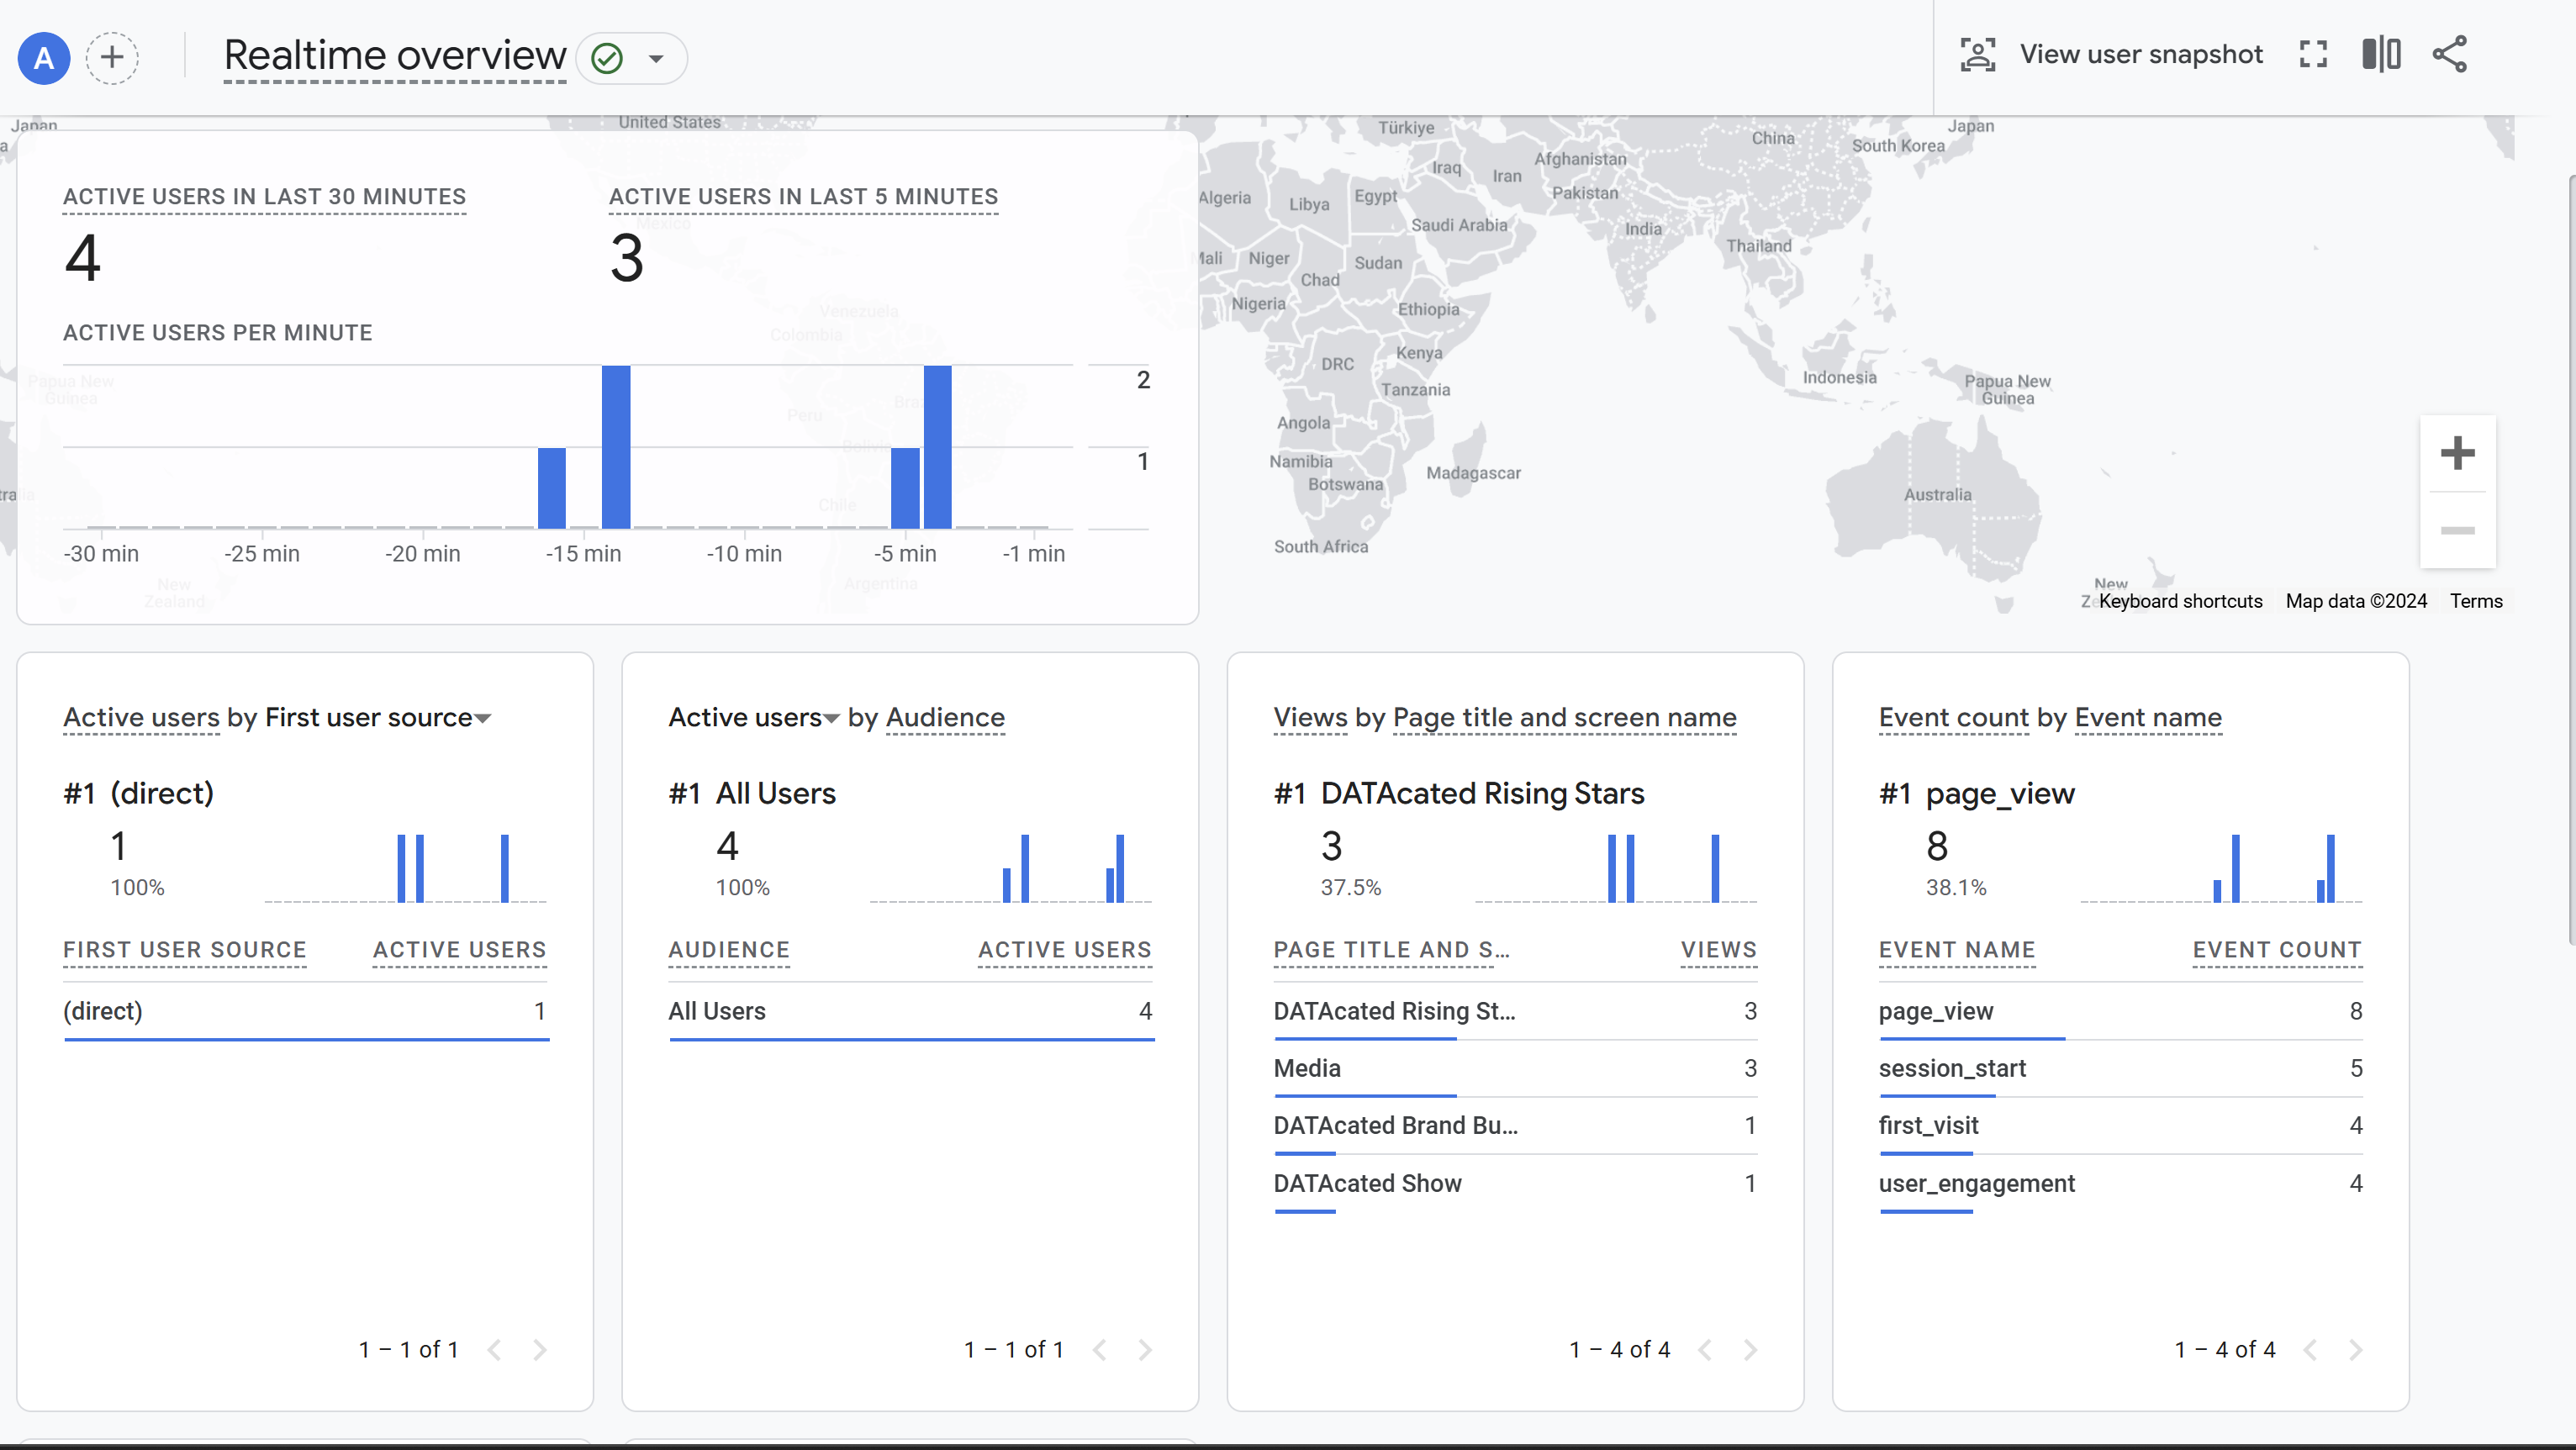
Task: Click the tallest bar near -15 min
Action: (x=616, y=447)
